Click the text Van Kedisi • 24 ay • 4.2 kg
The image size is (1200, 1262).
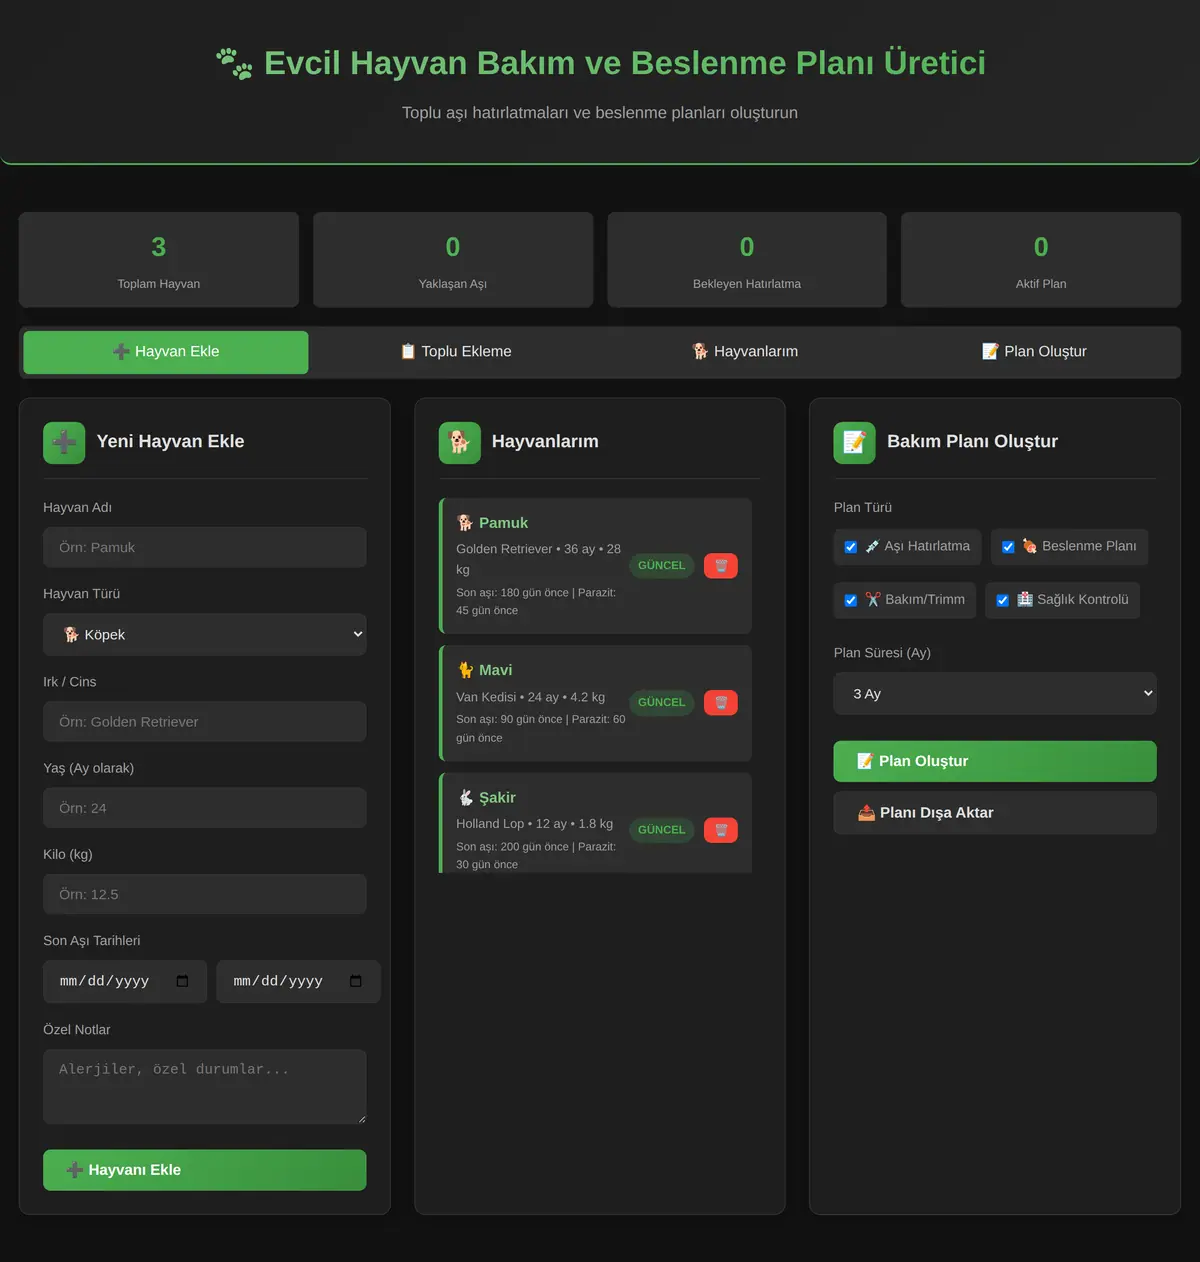531,697
